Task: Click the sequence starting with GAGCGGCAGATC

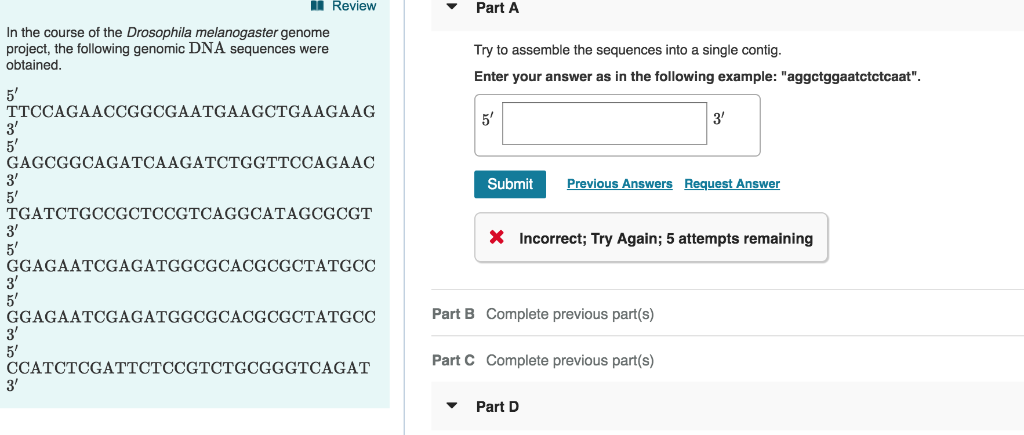Action: 191,162
